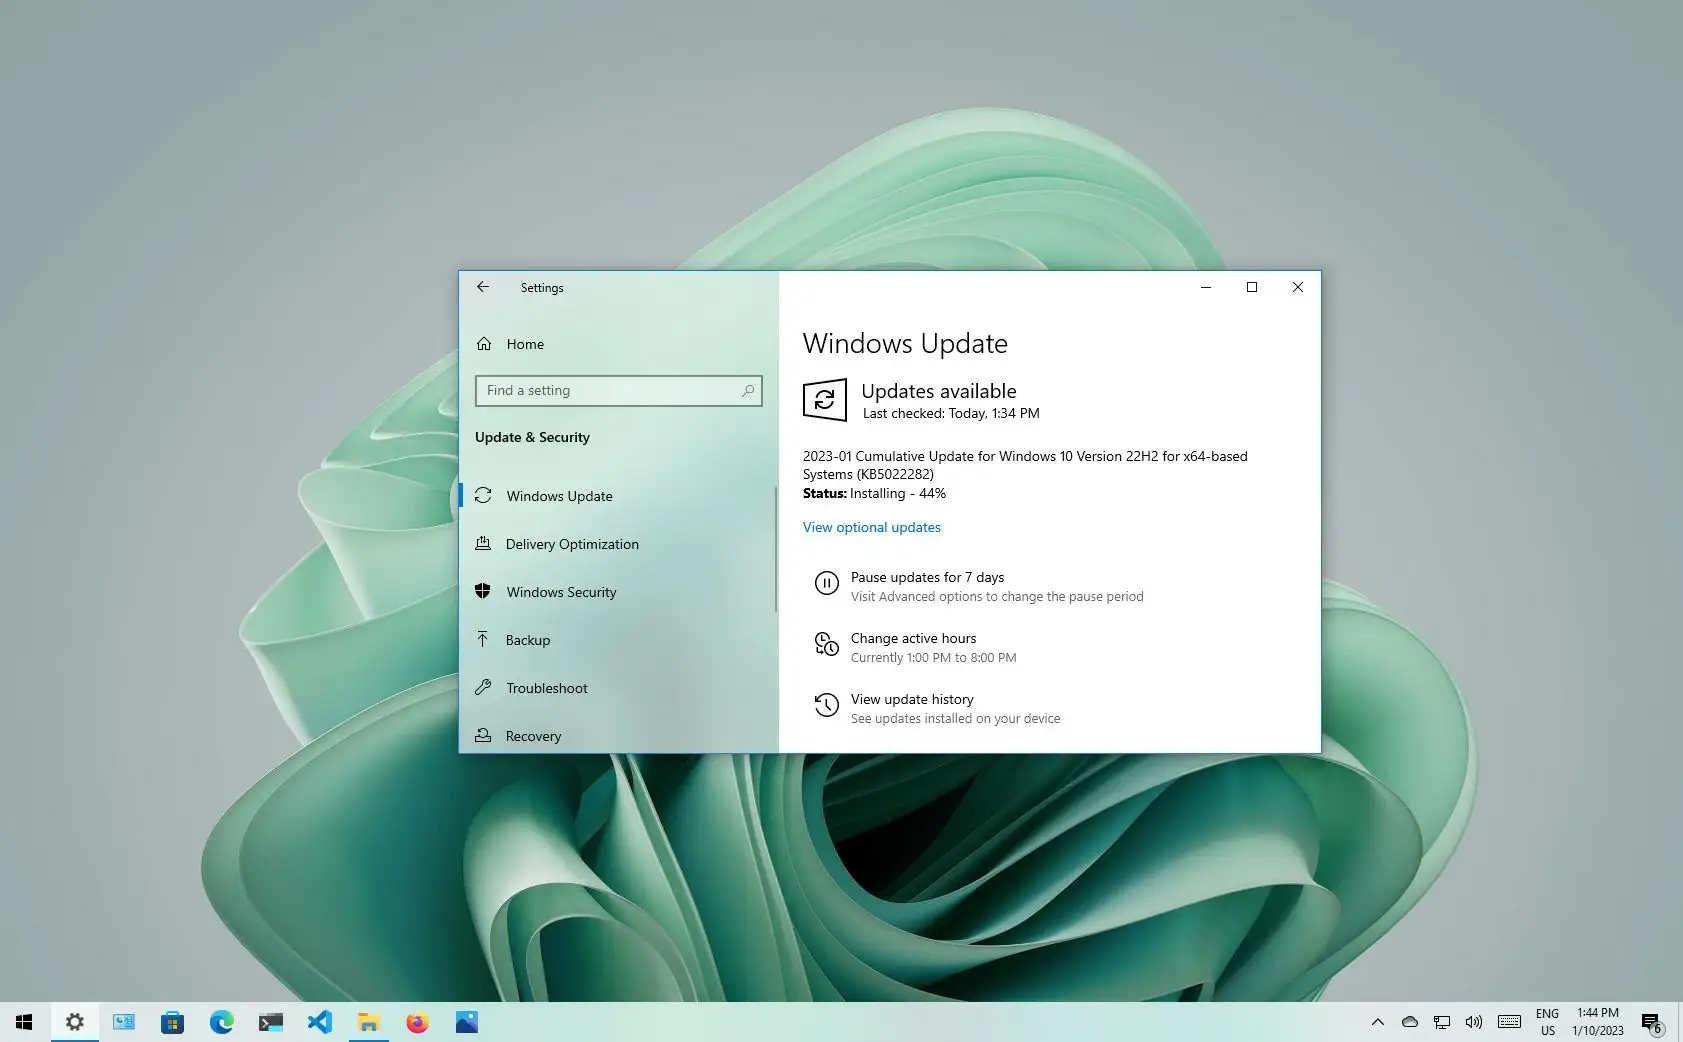Screen dimensions: 1683x1042
Task: Open View optional updates link
Action: 871,527
